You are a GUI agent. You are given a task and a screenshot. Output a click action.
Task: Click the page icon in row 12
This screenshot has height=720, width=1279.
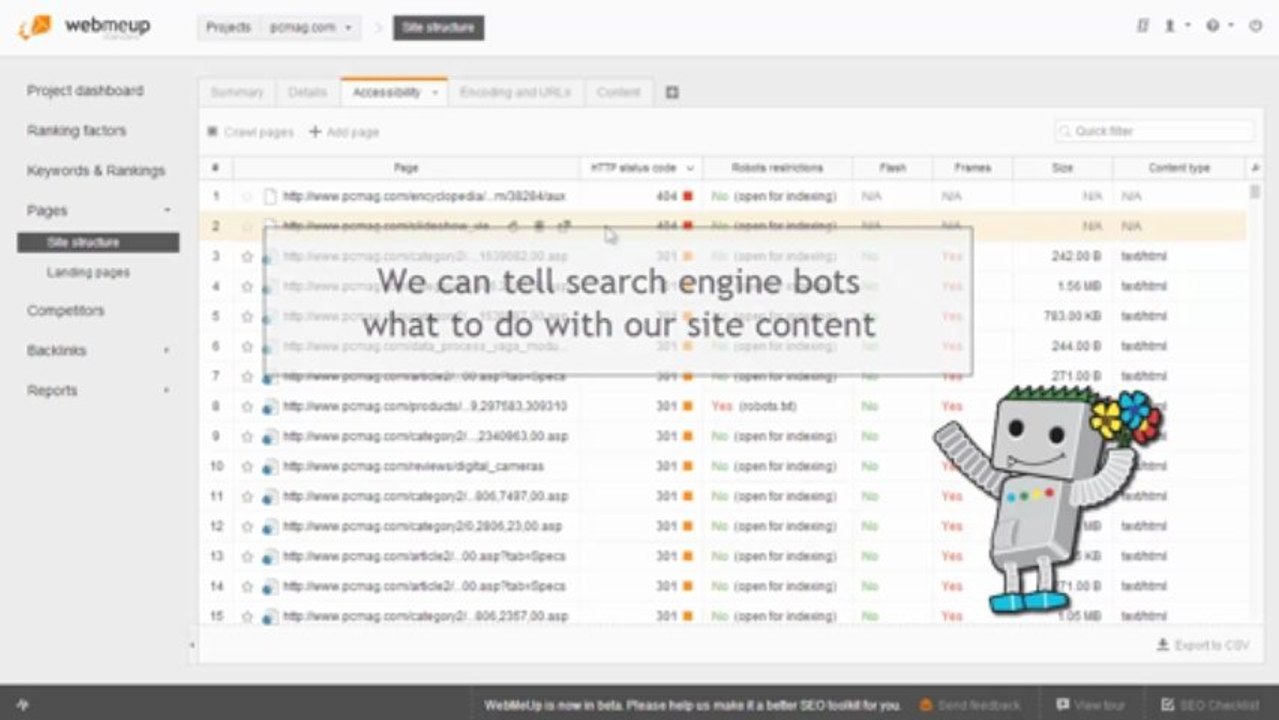coord(269,526)
